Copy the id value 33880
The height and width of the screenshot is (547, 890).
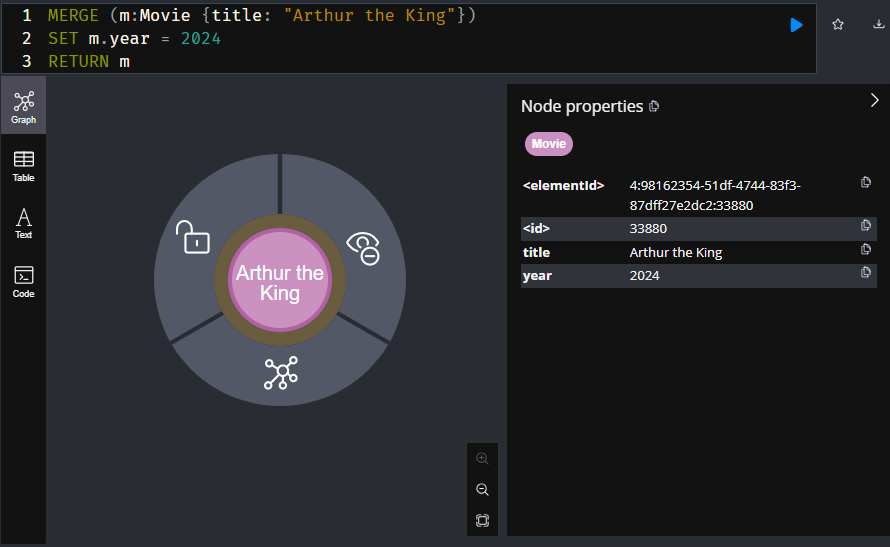[866, 225]
